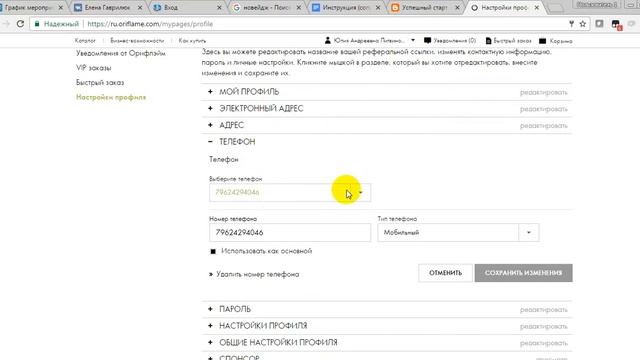Reload the page with the refresh icon
The height and width of the screenshot is (360, 640).
pos(20,24)
